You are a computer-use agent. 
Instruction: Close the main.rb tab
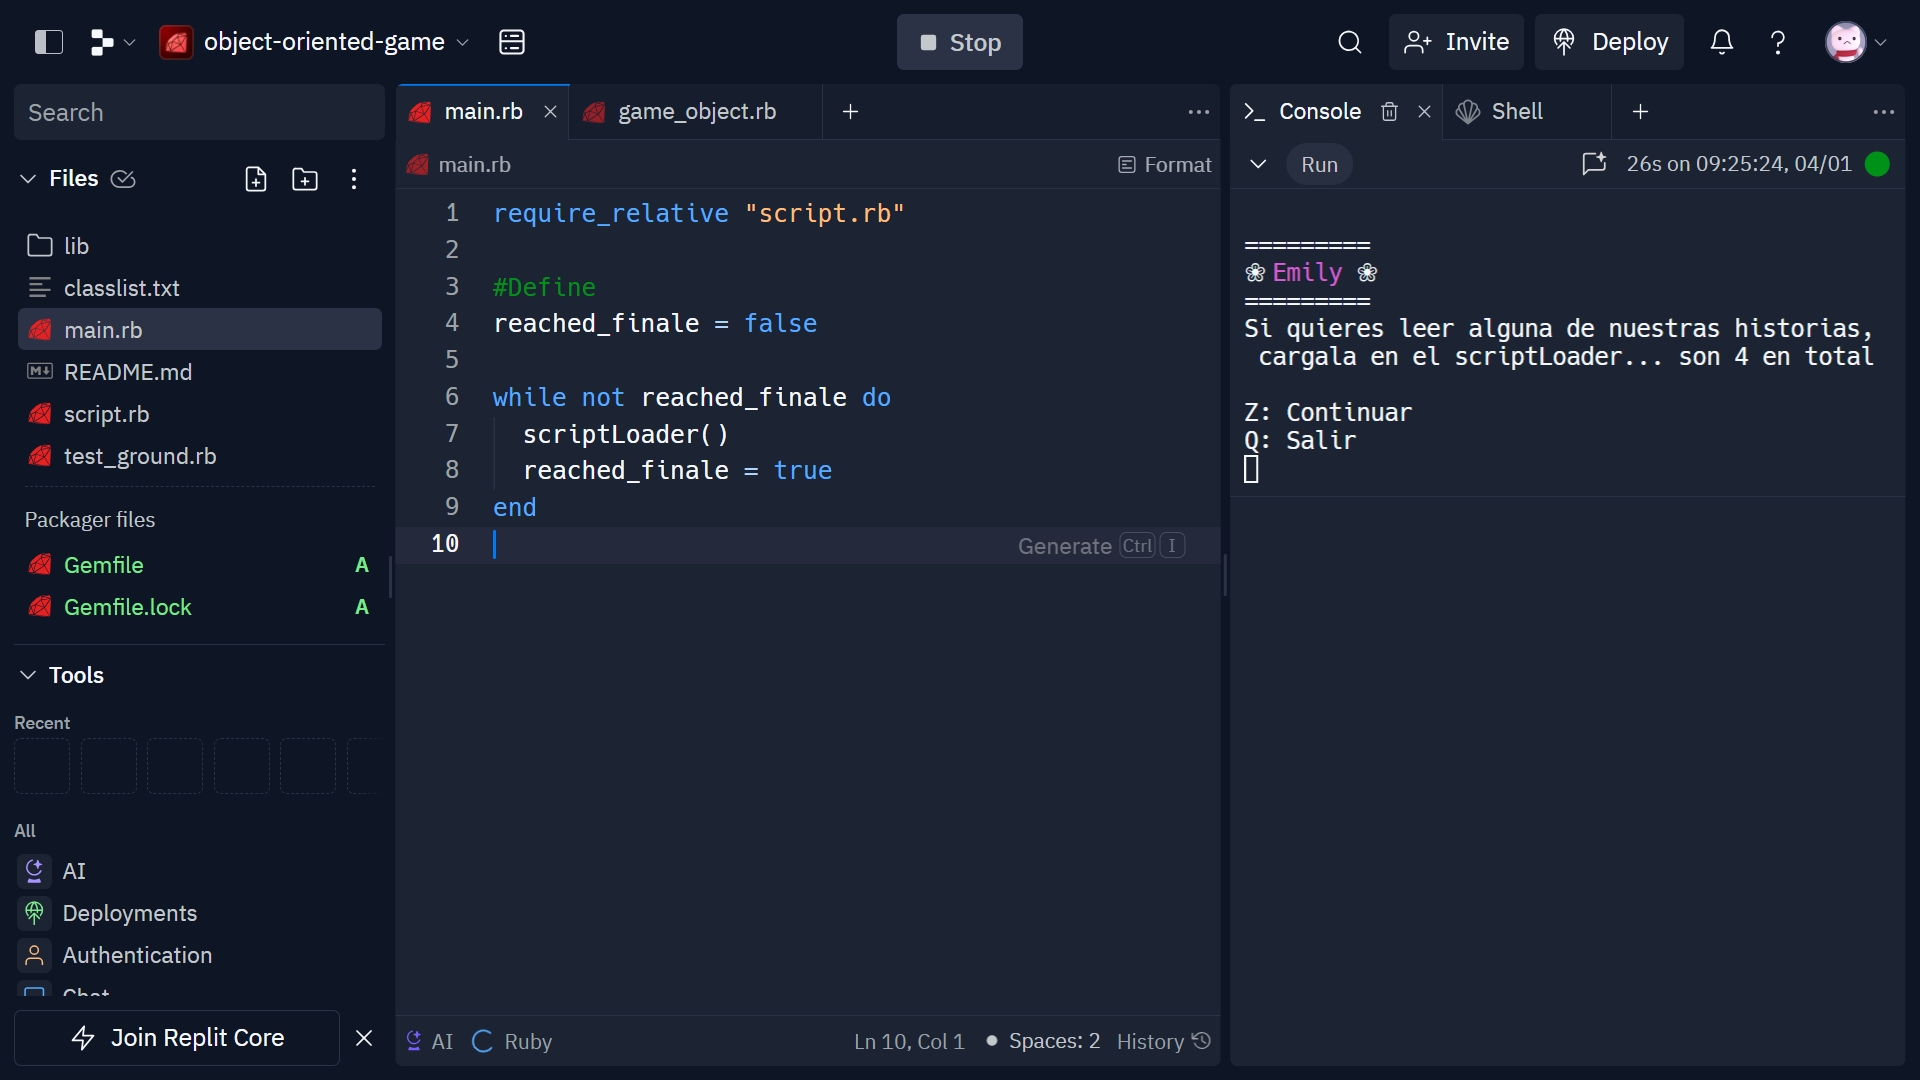click(550, 112)
